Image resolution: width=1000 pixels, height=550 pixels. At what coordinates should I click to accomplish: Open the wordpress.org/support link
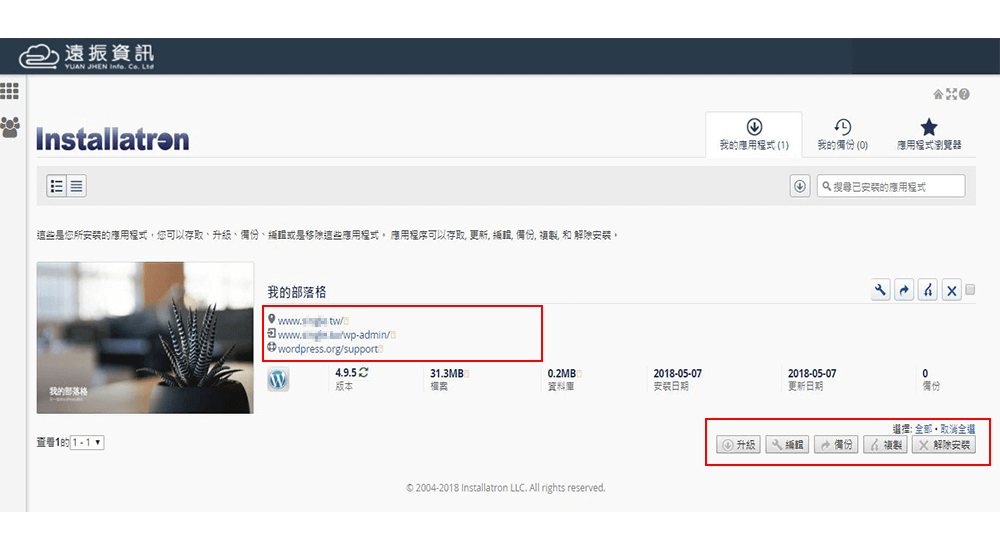click(328, 349)
